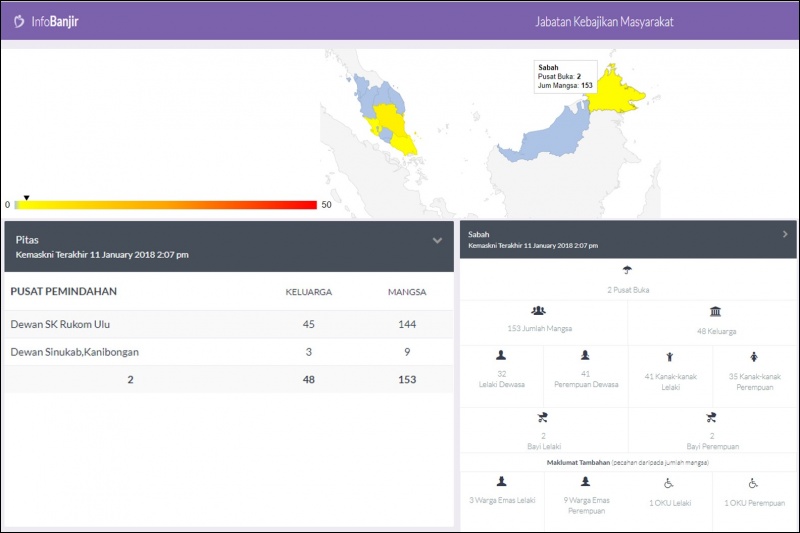
Task: Click the building Keluarga icon
Action: coord(715,311)
